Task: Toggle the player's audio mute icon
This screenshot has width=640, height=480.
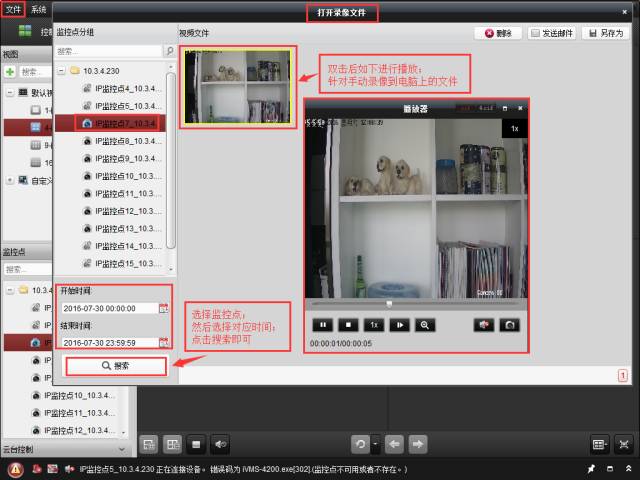Action: tap(484, 325)
